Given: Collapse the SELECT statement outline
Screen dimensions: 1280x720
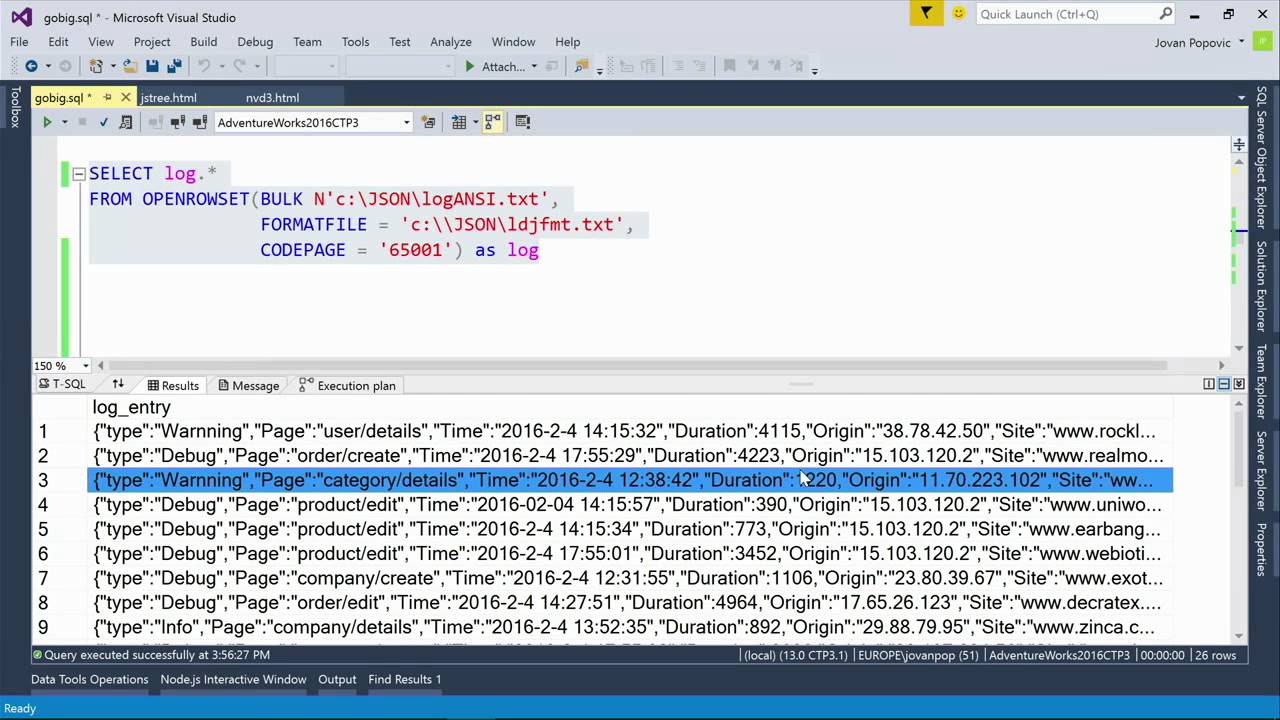Looking at the screenshot, I should 78,173.
